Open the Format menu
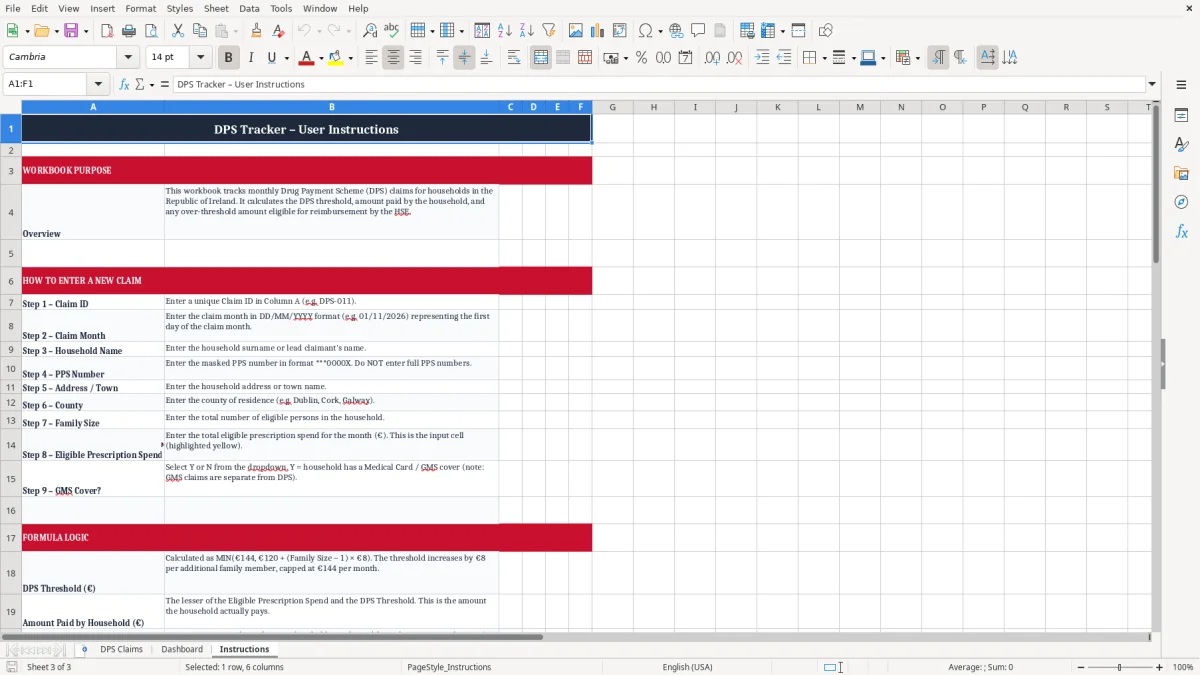The image size is (1200, 675). [x=140, y=8]
